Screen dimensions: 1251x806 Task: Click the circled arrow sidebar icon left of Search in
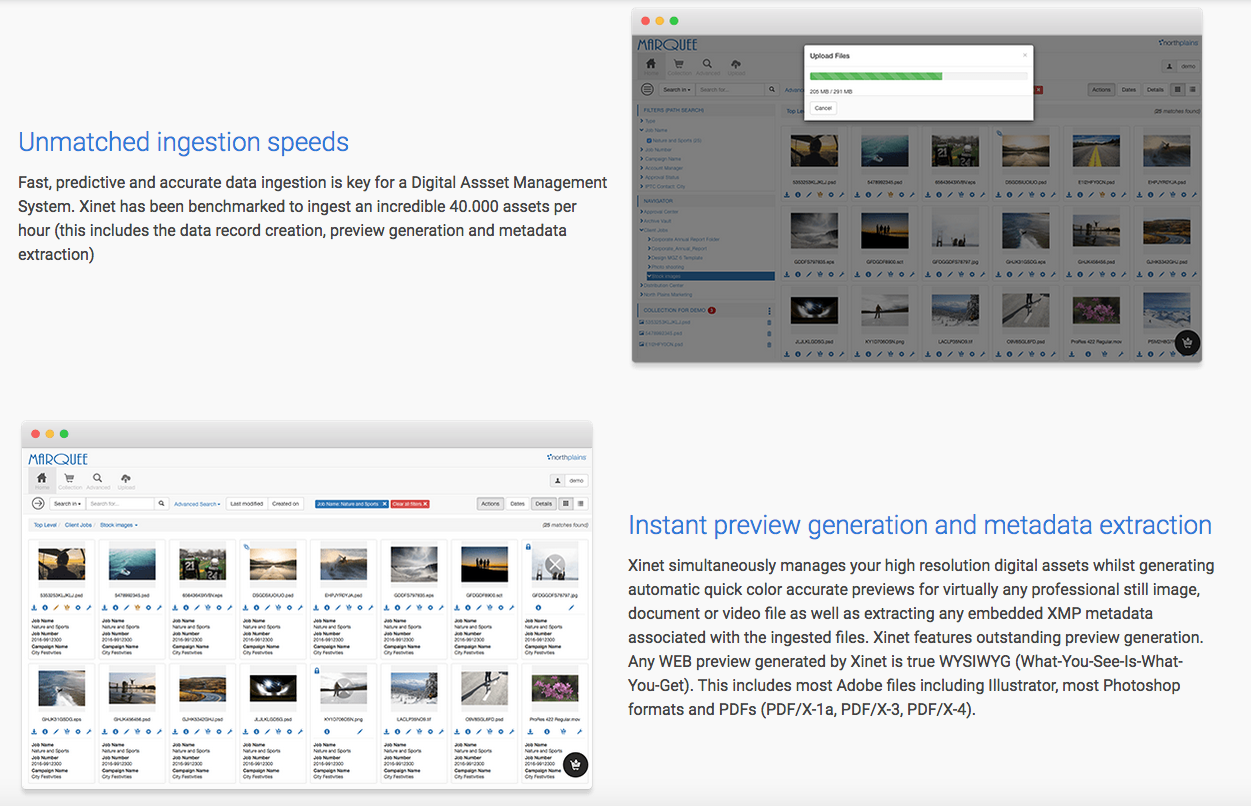point(38,504)
